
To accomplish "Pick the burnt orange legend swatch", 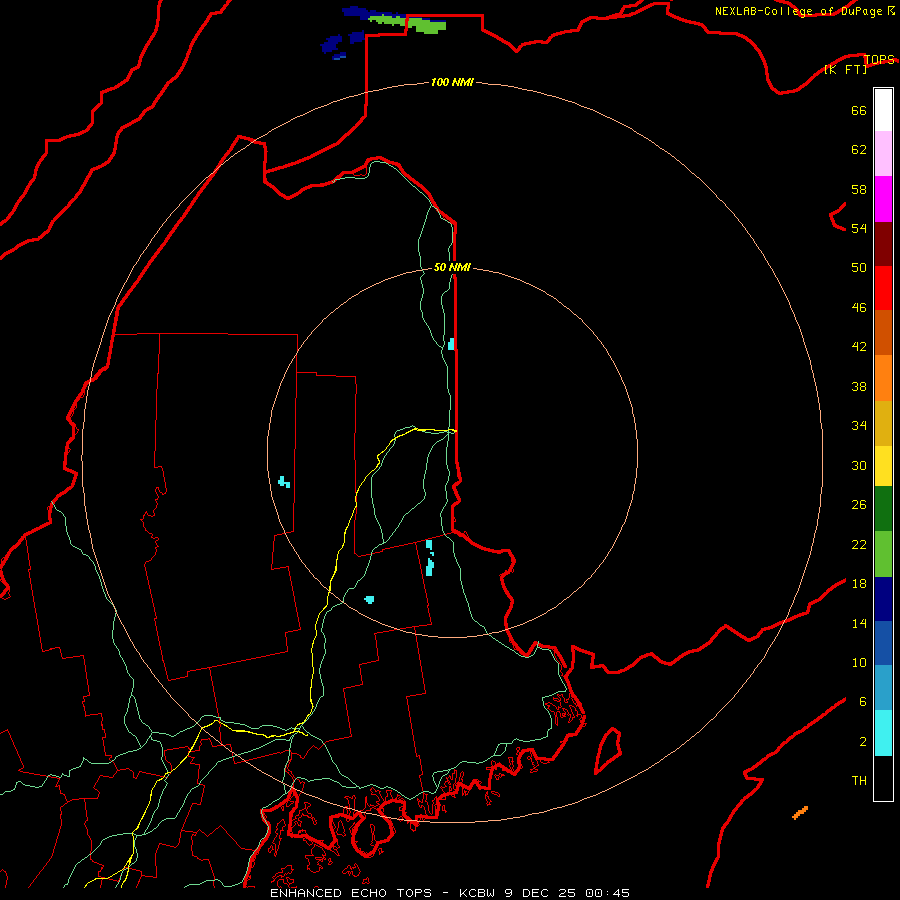I will coord(883,332).
